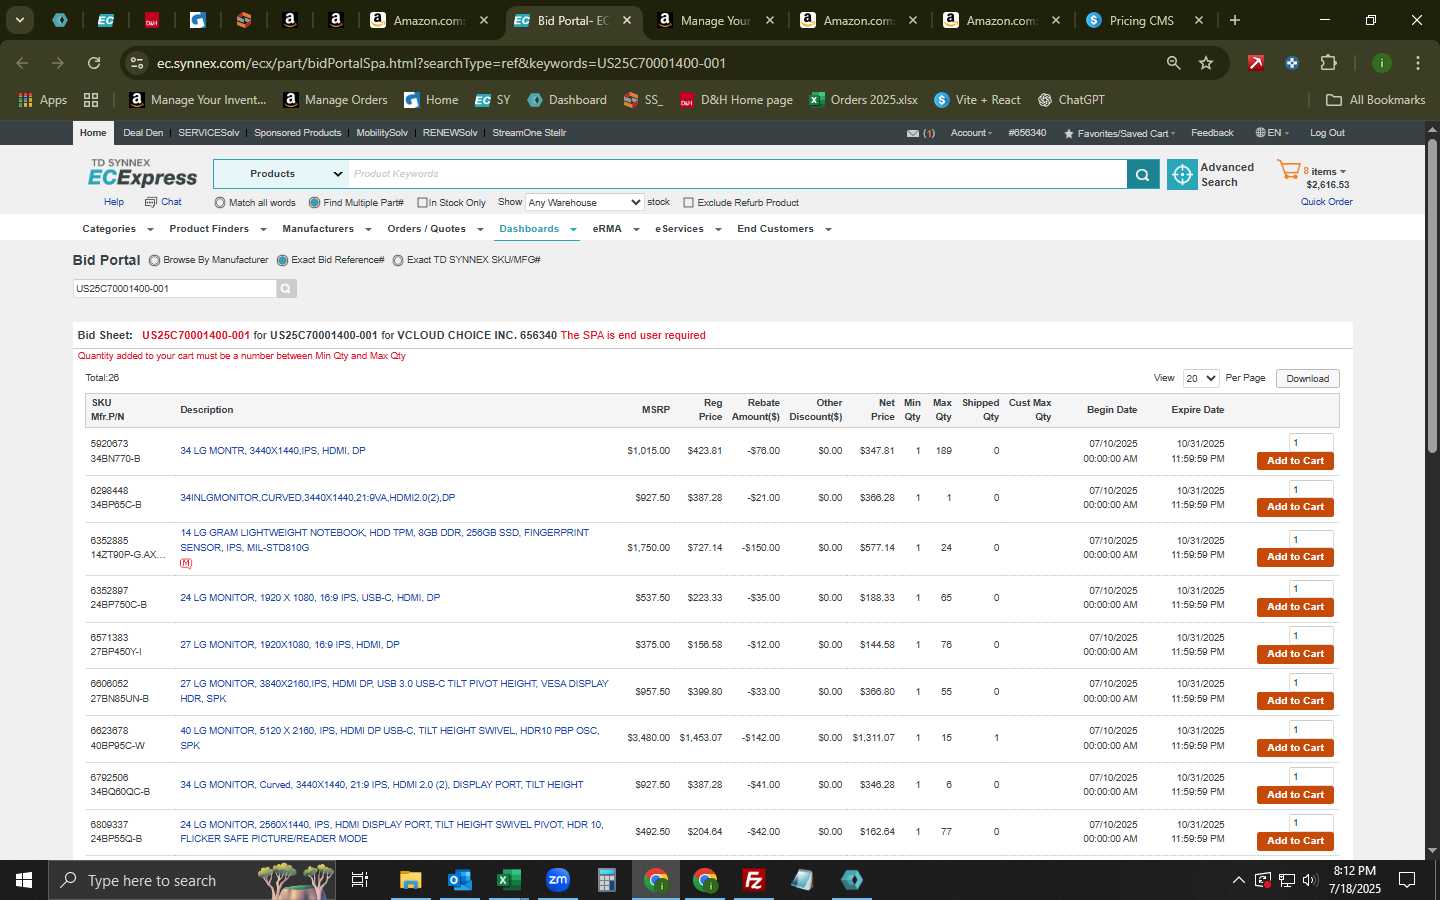Add 14ZT90P LG Gram notebook to cart

point(1295,557)
